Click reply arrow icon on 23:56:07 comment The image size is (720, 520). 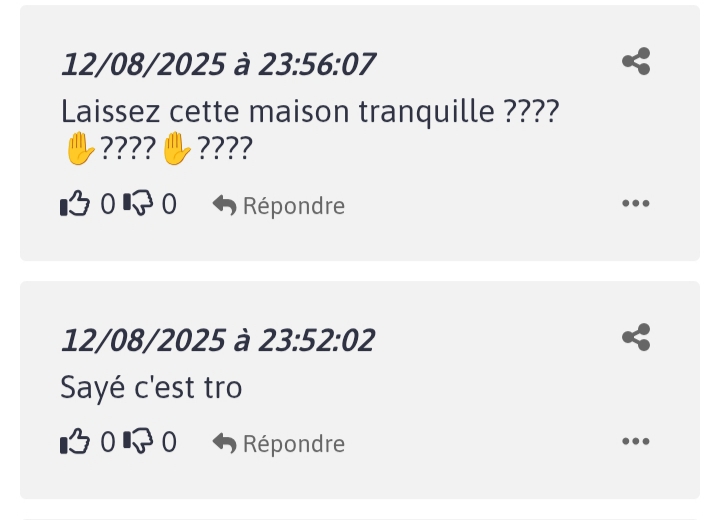224,206
